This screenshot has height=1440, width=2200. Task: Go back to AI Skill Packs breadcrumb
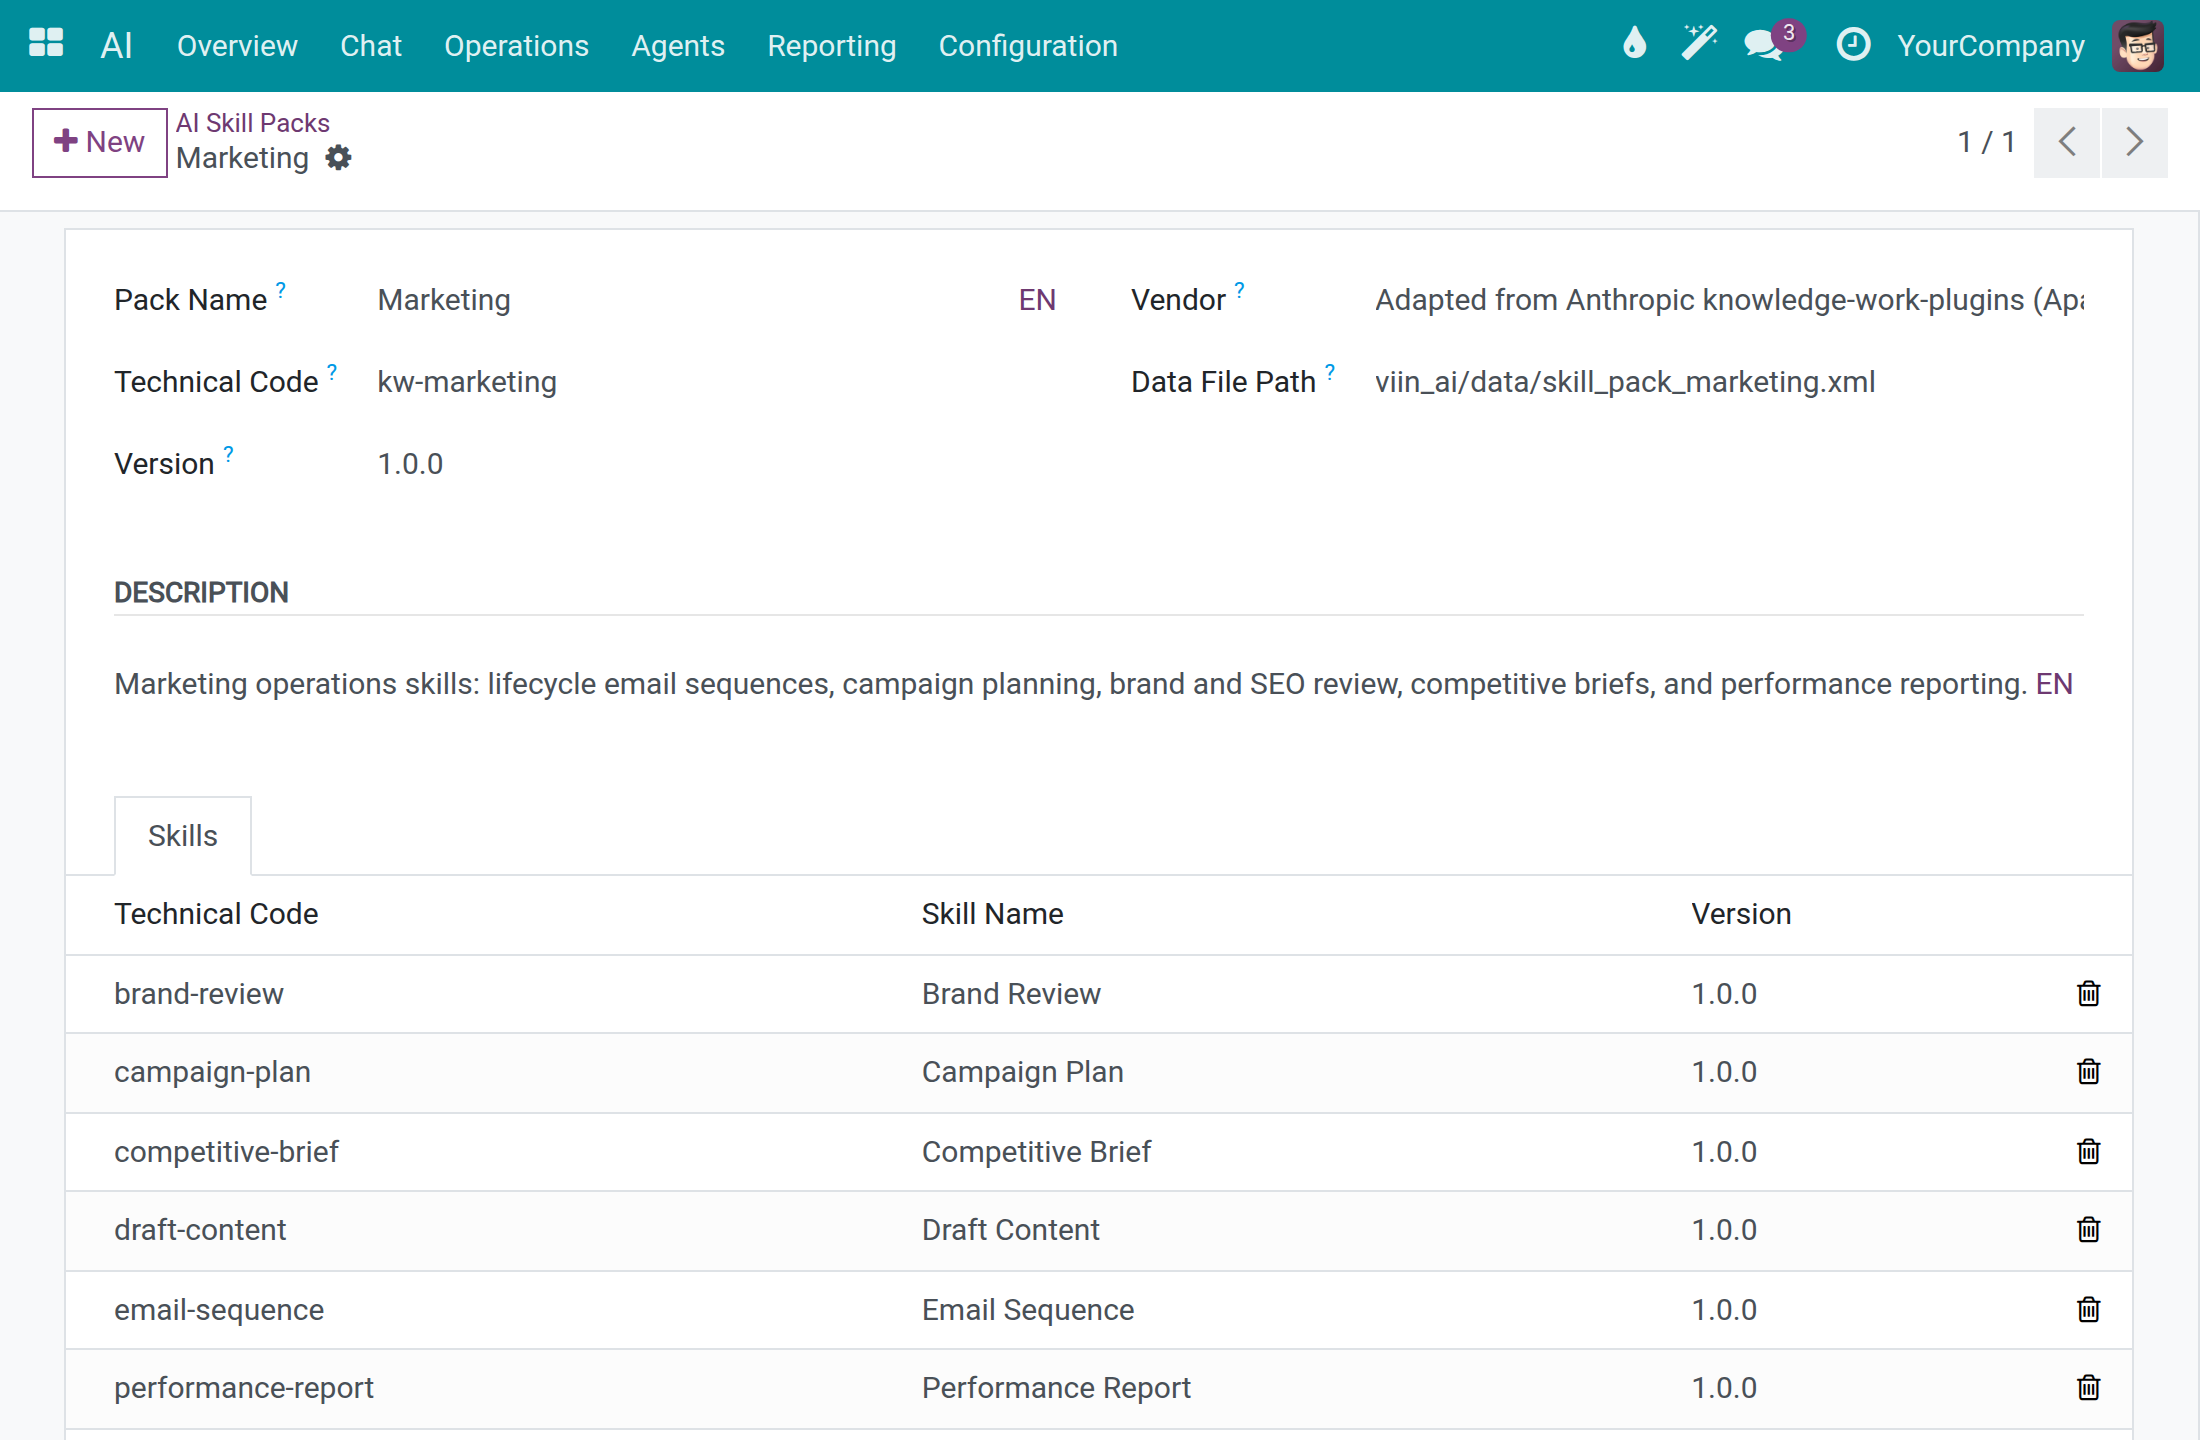[x=253, y=122]
